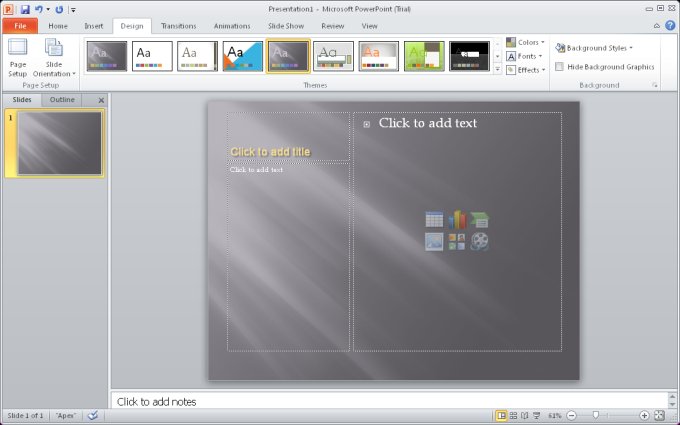
Task: Open the Insert ribbon tab
Action: [x=94, y=26]
